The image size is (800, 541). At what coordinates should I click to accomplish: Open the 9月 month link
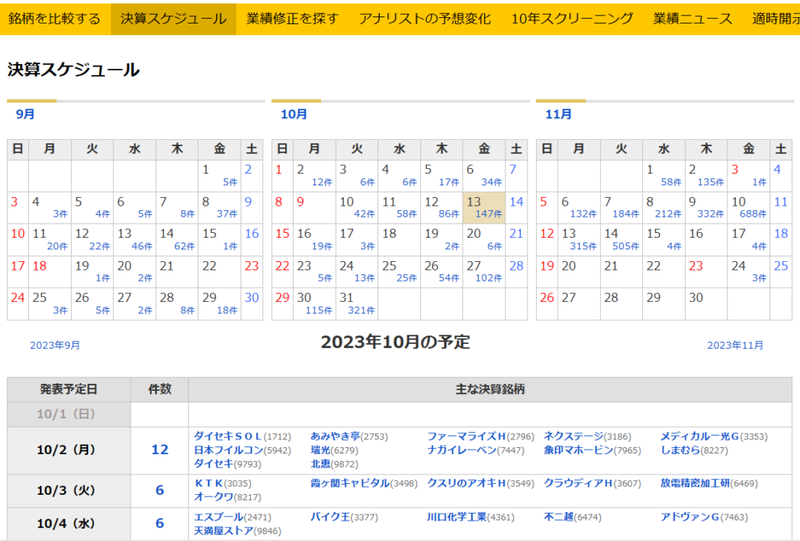pos(25,114)
